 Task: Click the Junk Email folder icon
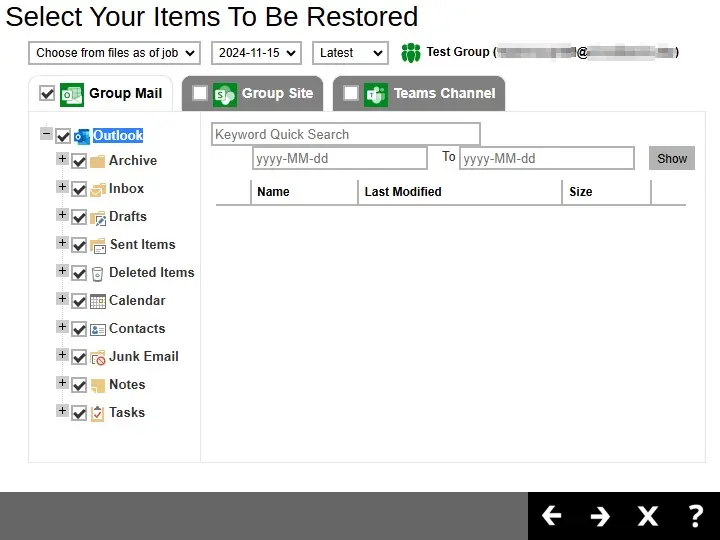[x=98, y=357]
